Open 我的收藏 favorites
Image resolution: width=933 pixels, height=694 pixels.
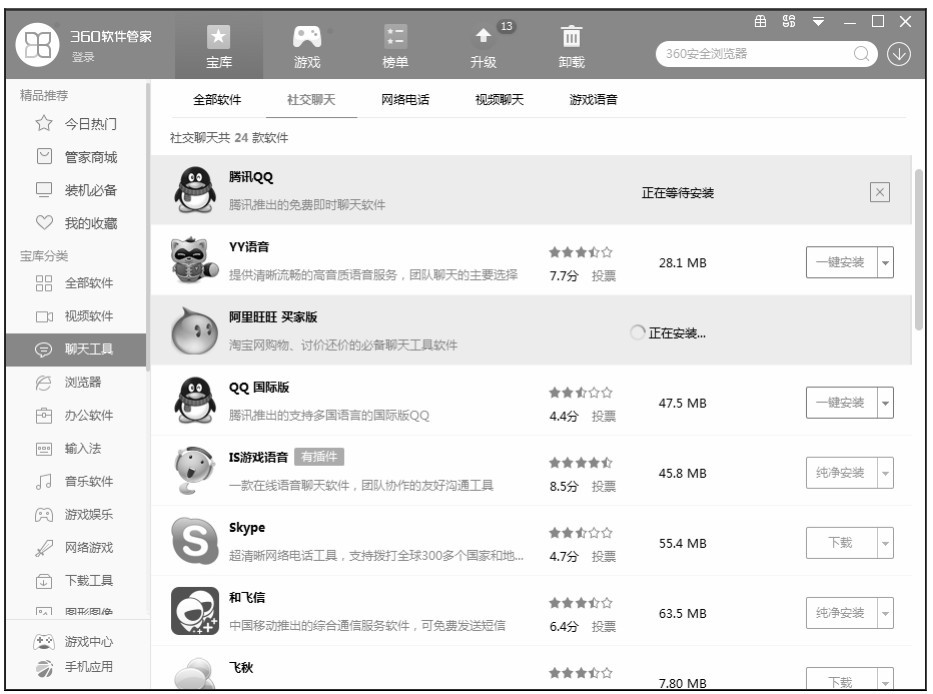coord(76,223)
